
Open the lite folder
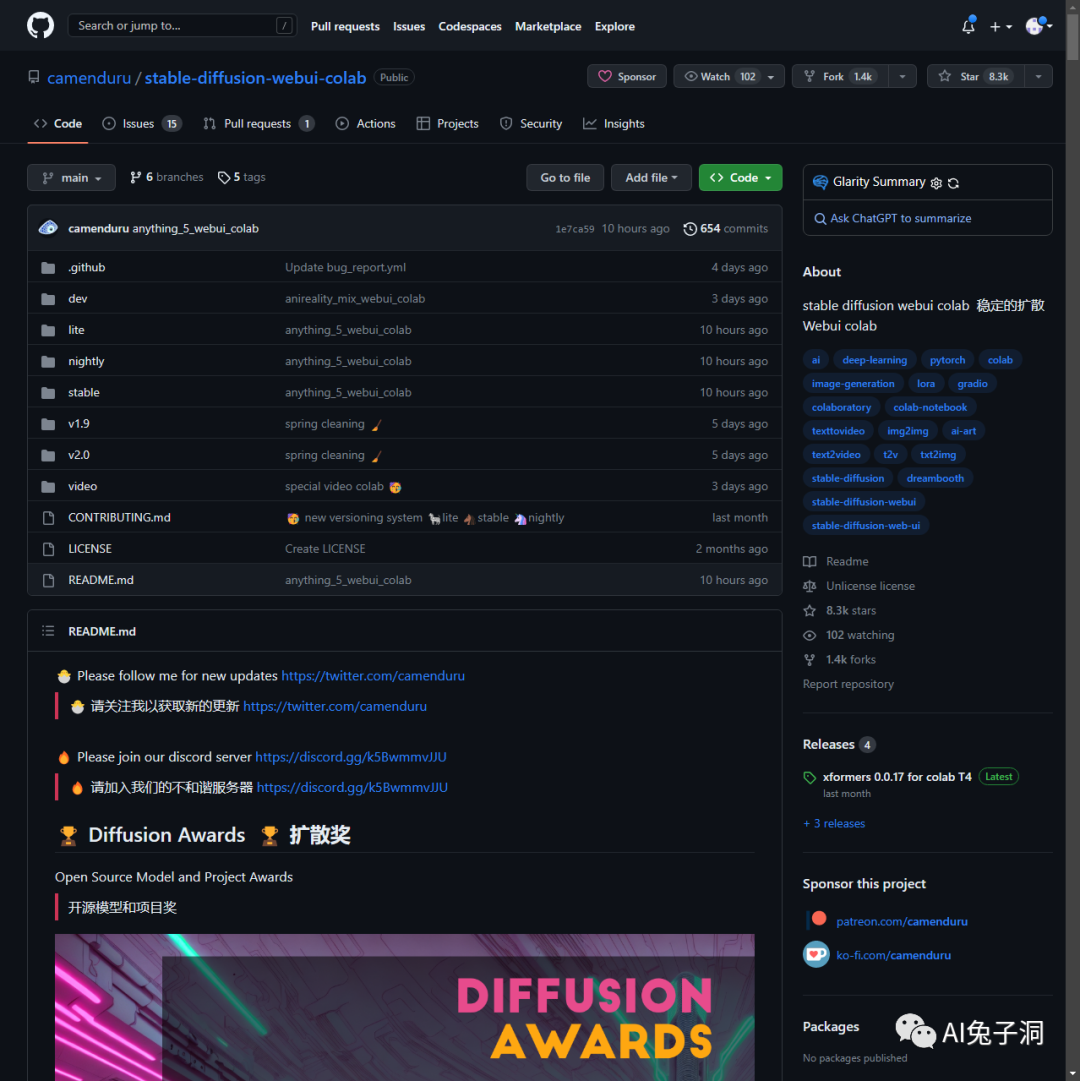click(x=77, y=330)
